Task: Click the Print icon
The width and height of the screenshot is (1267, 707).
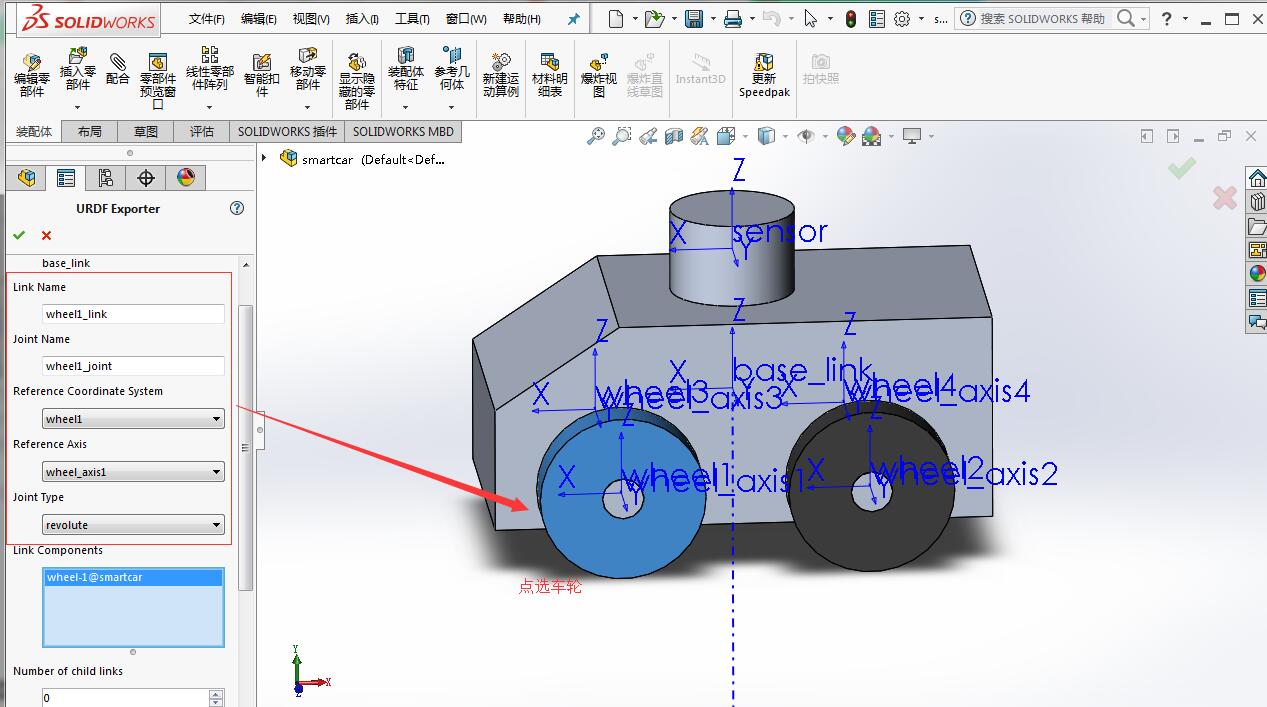Action: [x=733, y=18]
